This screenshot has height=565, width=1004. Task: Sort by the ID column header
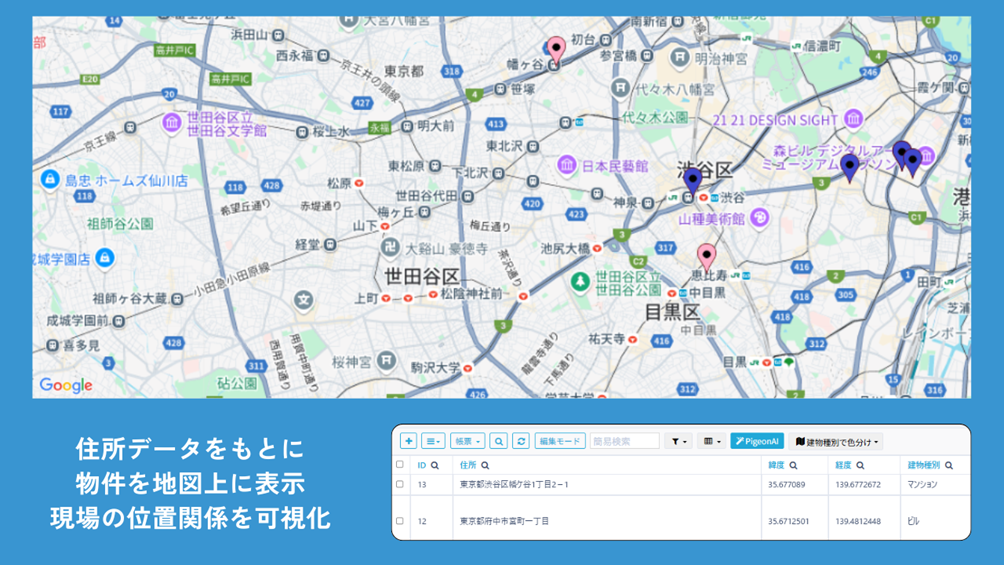point(421,465)
